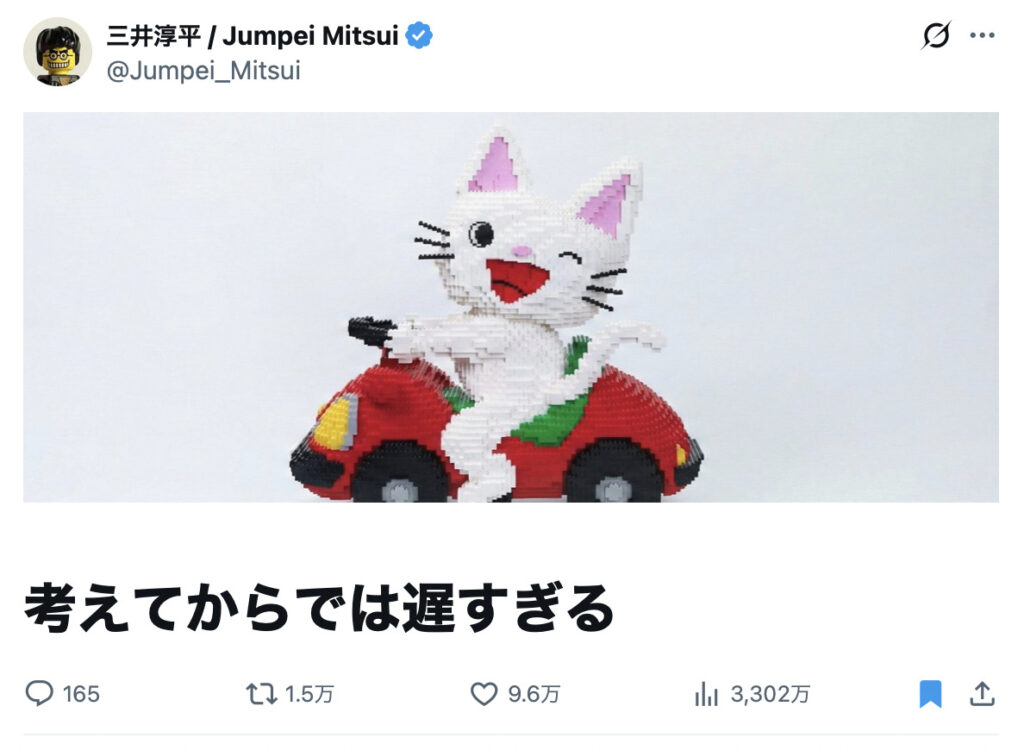Click the blue verified checkmark badge
Image resolution: width=1024 pixels, height=750 pixels.
coord(419,35)
